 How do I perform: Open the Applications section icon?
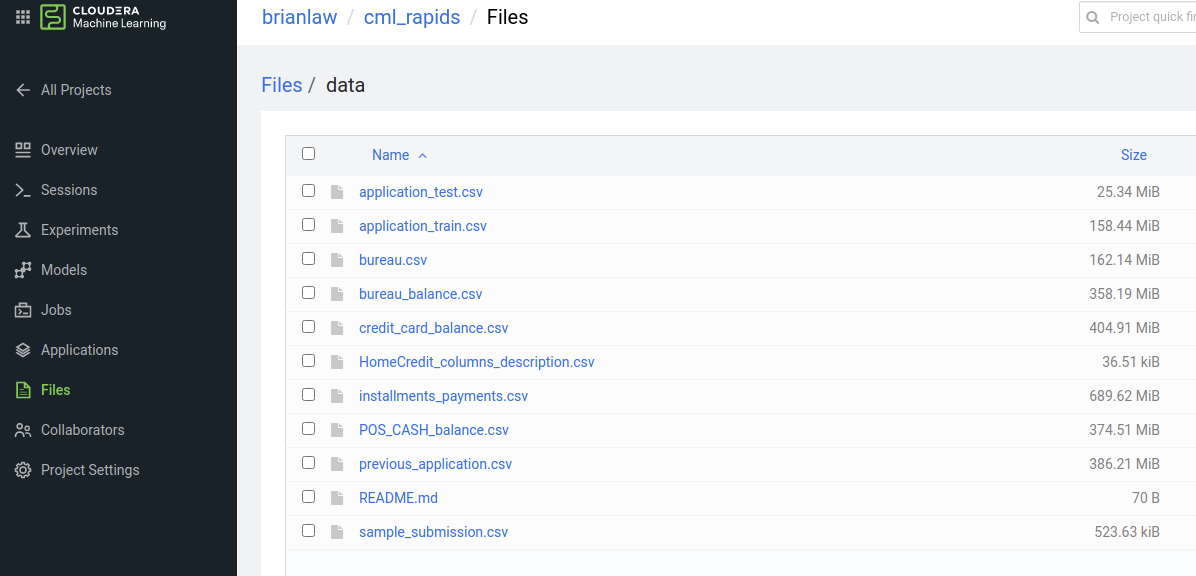(x=22, y=350)
